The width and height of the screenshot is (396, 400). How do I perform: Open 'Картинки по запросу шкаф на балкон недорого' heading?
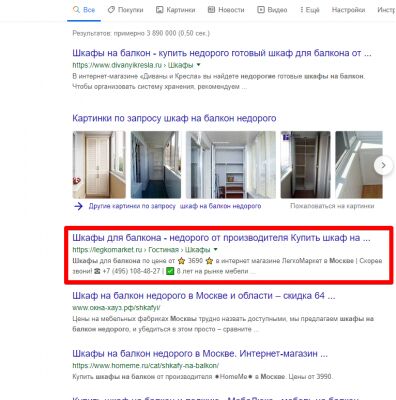[174, 118]
